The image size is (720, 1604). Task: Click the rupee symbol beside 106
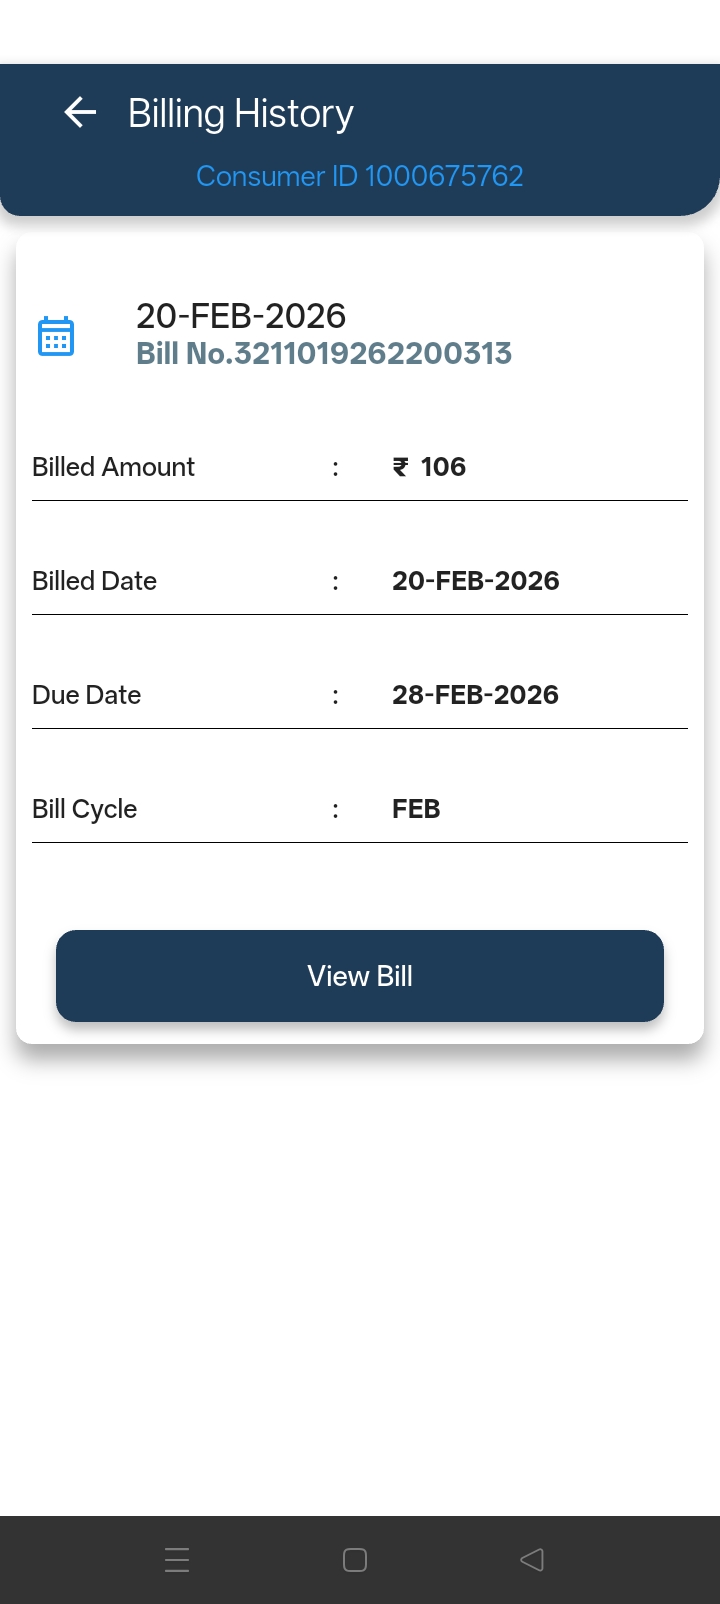click(401, 467)
